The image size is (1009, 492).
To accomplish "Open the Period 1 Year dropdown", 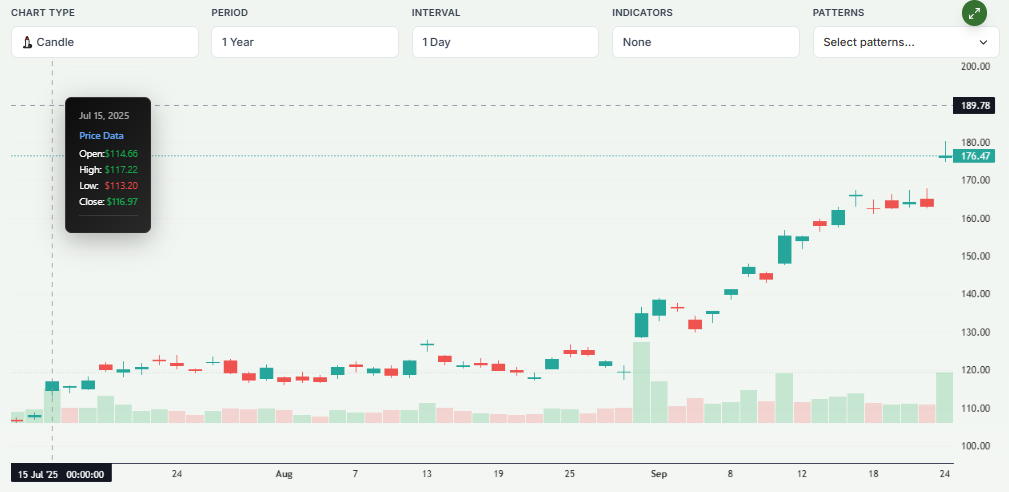I will click(305, 42).
